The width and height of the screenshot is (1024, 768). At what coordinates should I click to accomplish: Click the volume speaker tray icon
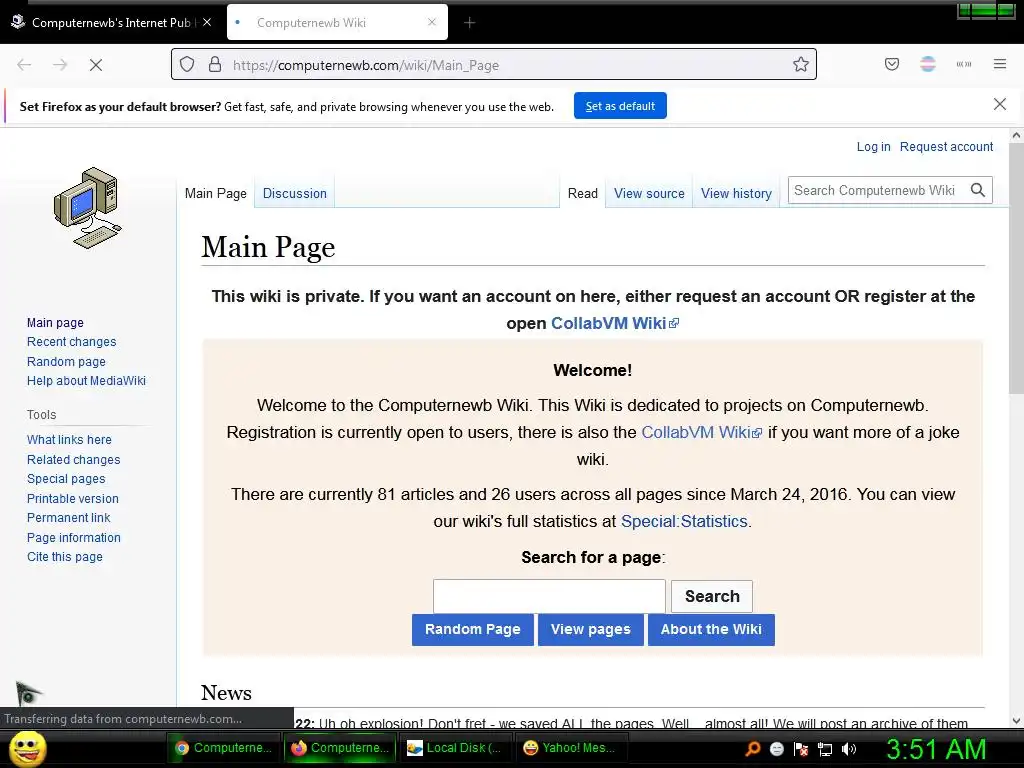(848, 749)
